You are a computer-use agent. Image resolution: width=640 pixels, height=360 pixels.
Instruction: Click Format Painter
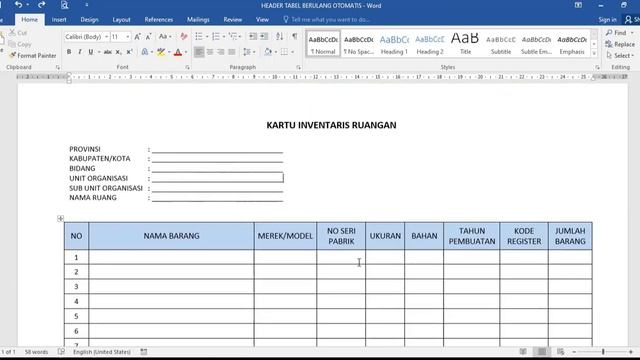click(x=33, y=56)
